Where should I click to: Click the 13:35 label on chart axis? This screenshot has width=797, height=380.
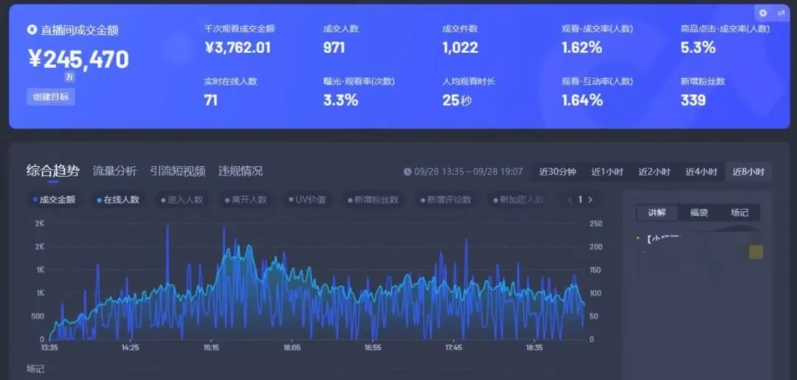[x=49, y=348]
